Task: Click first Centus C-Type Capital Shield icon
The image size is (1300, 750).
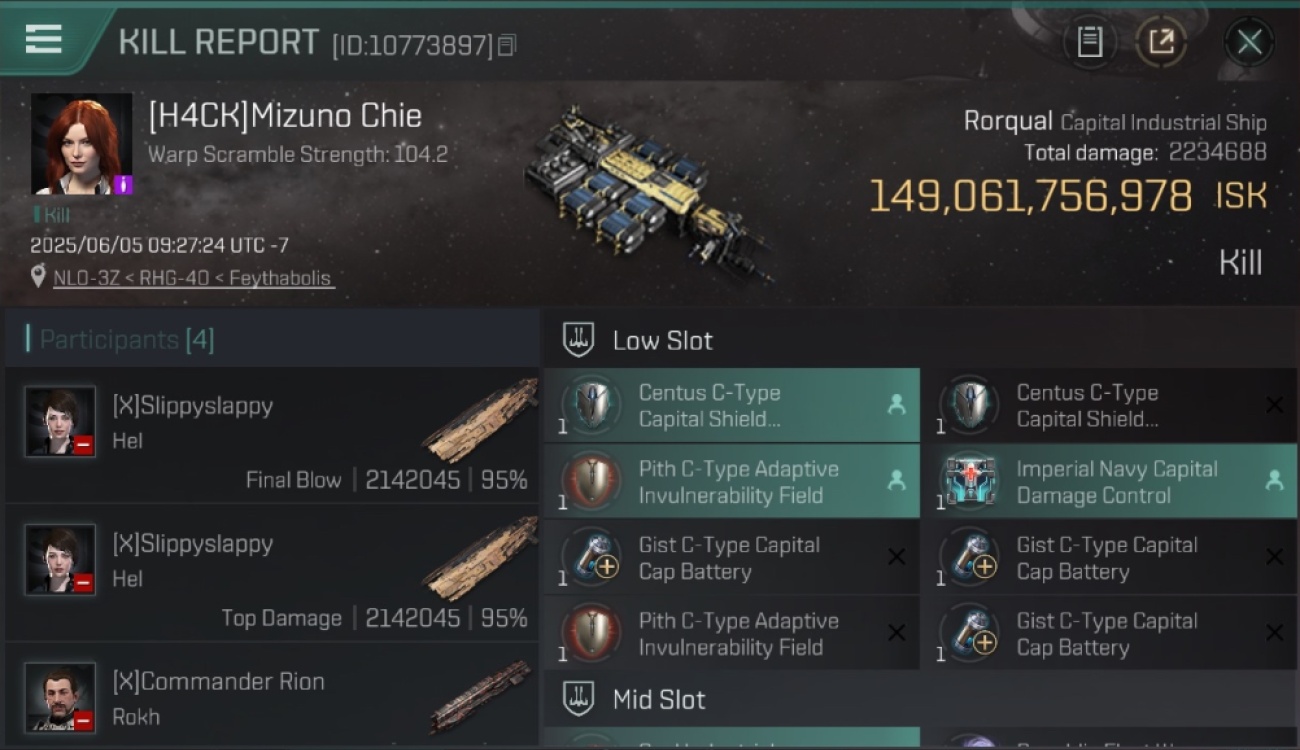Action: click(x=591, y=405)
